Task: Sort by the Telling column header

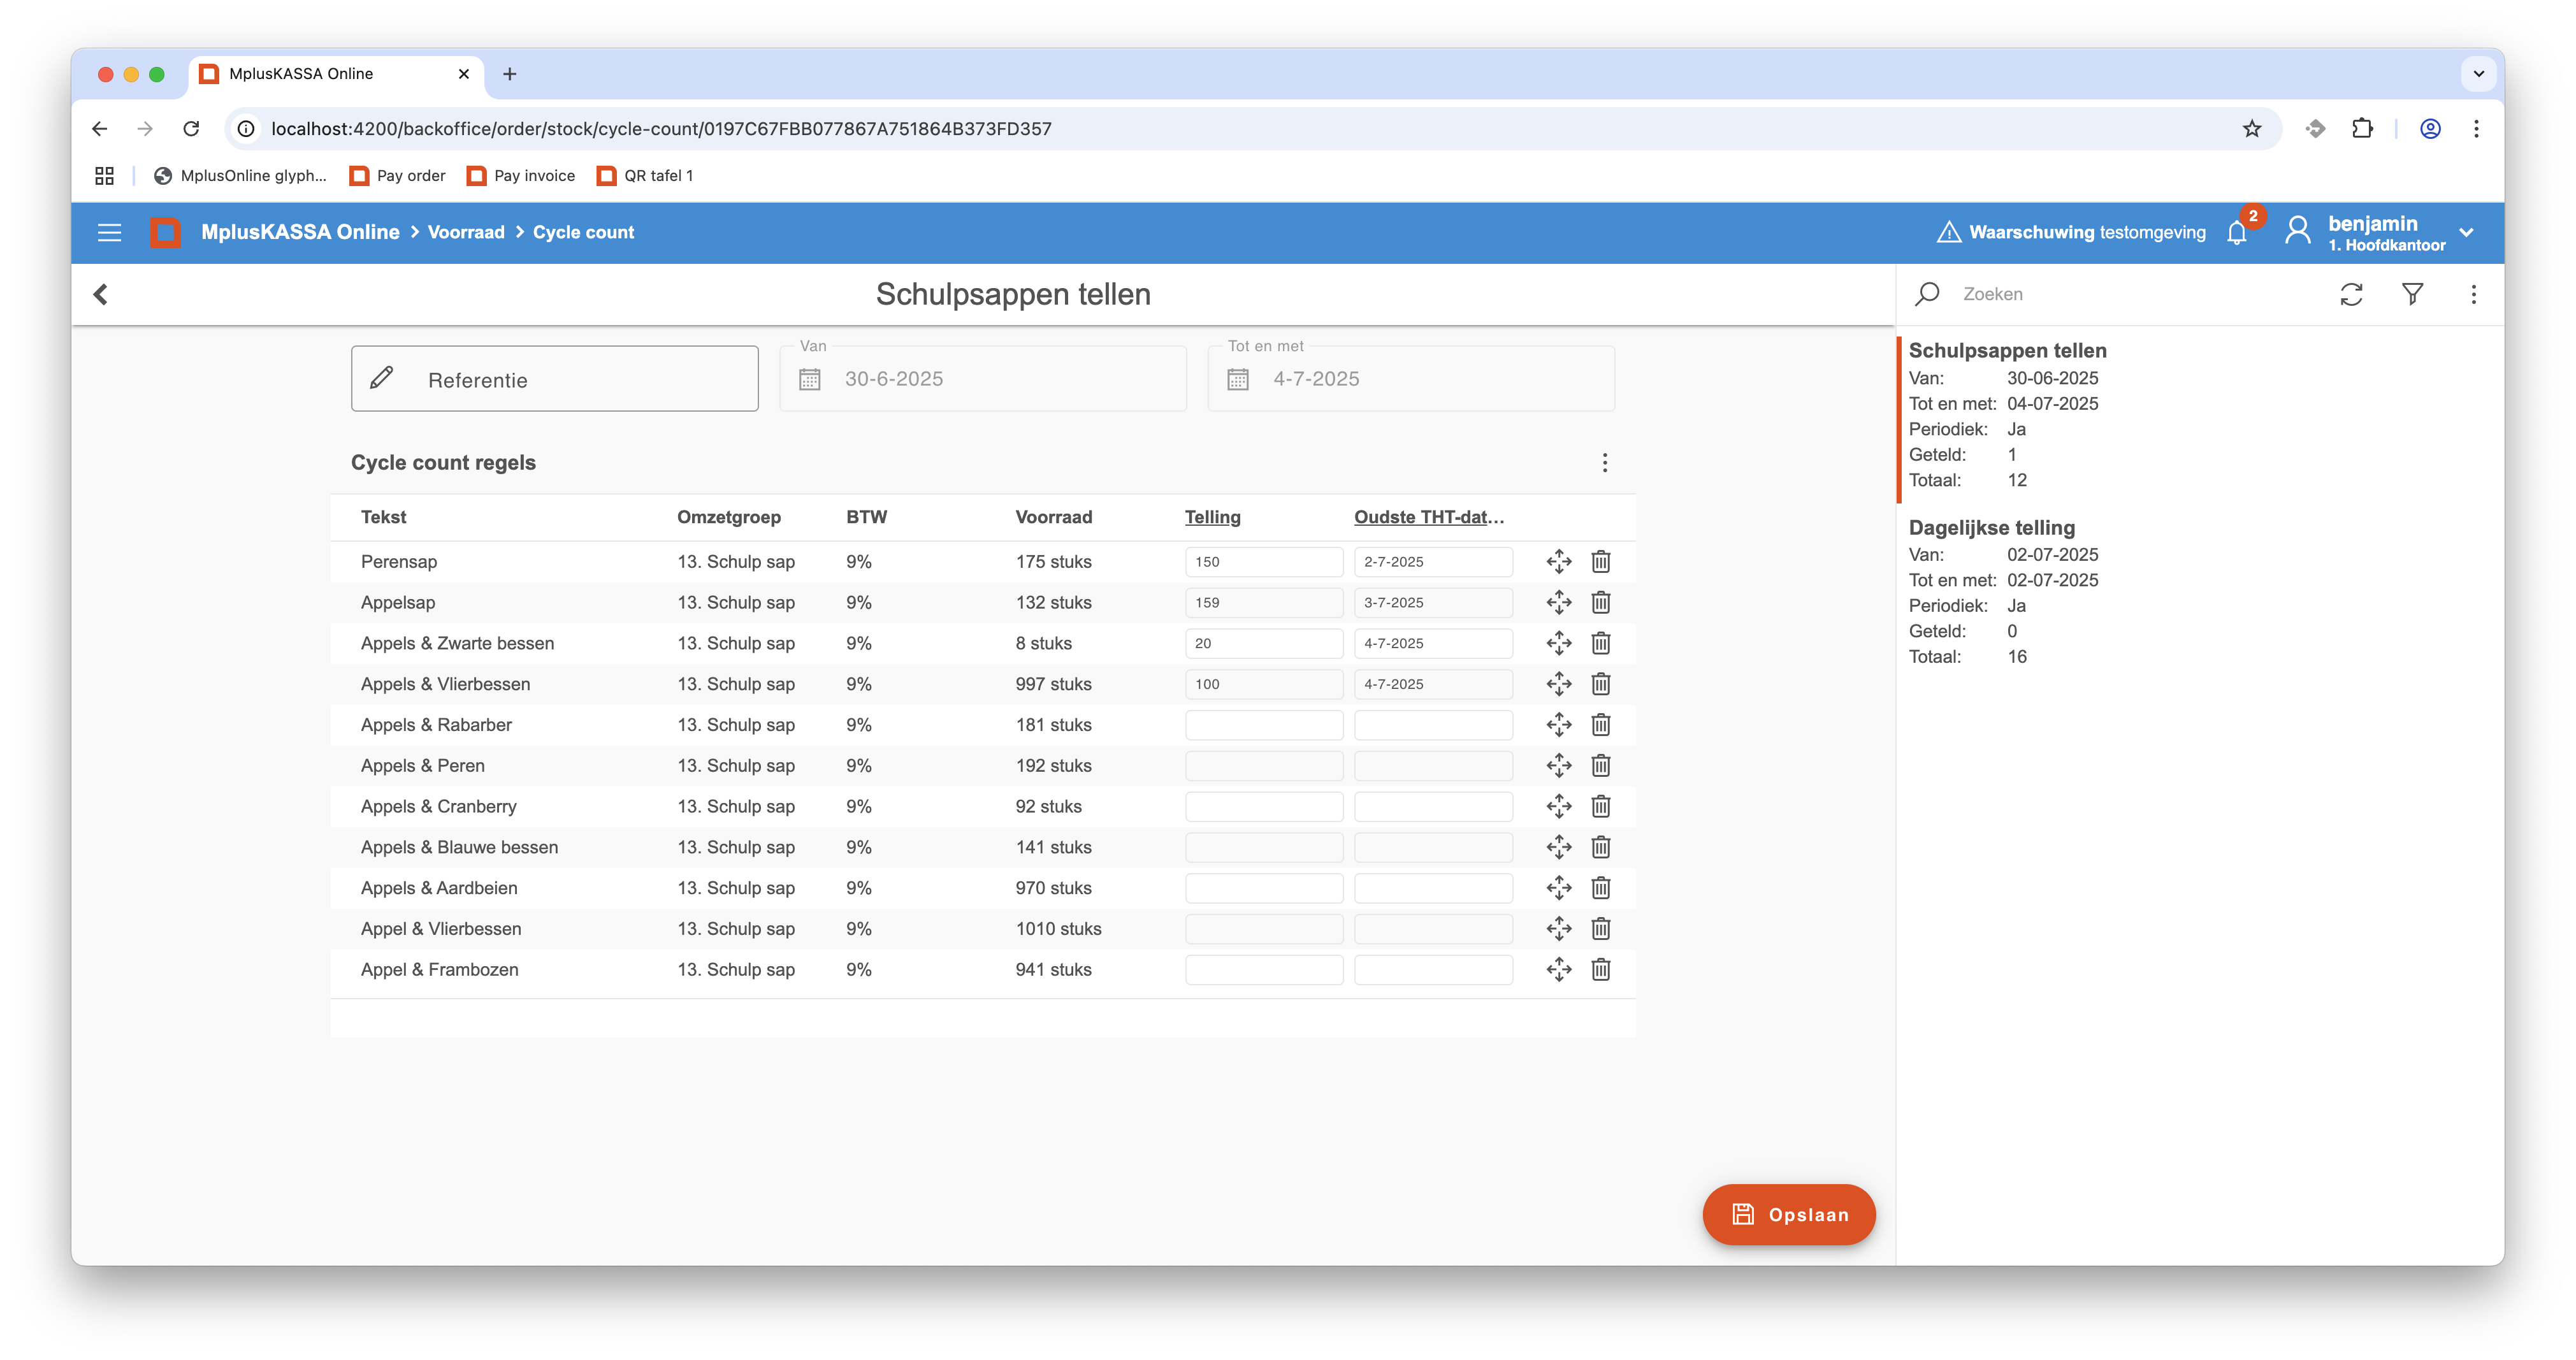Action: click(1212, 517)
